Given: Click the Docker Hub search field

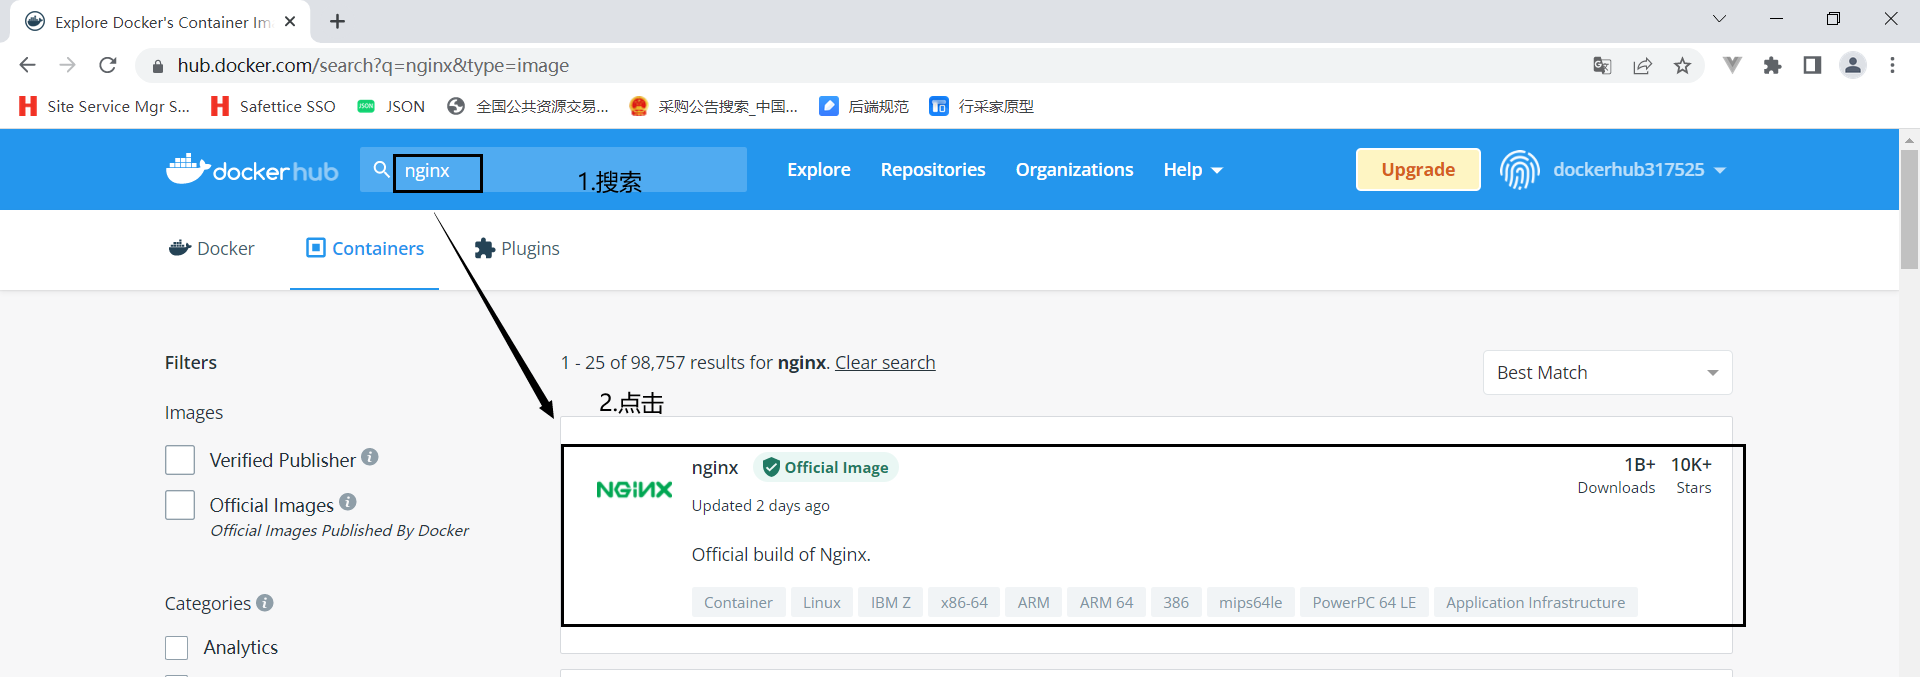Looking at the screenshot, I should click(553, 170).
